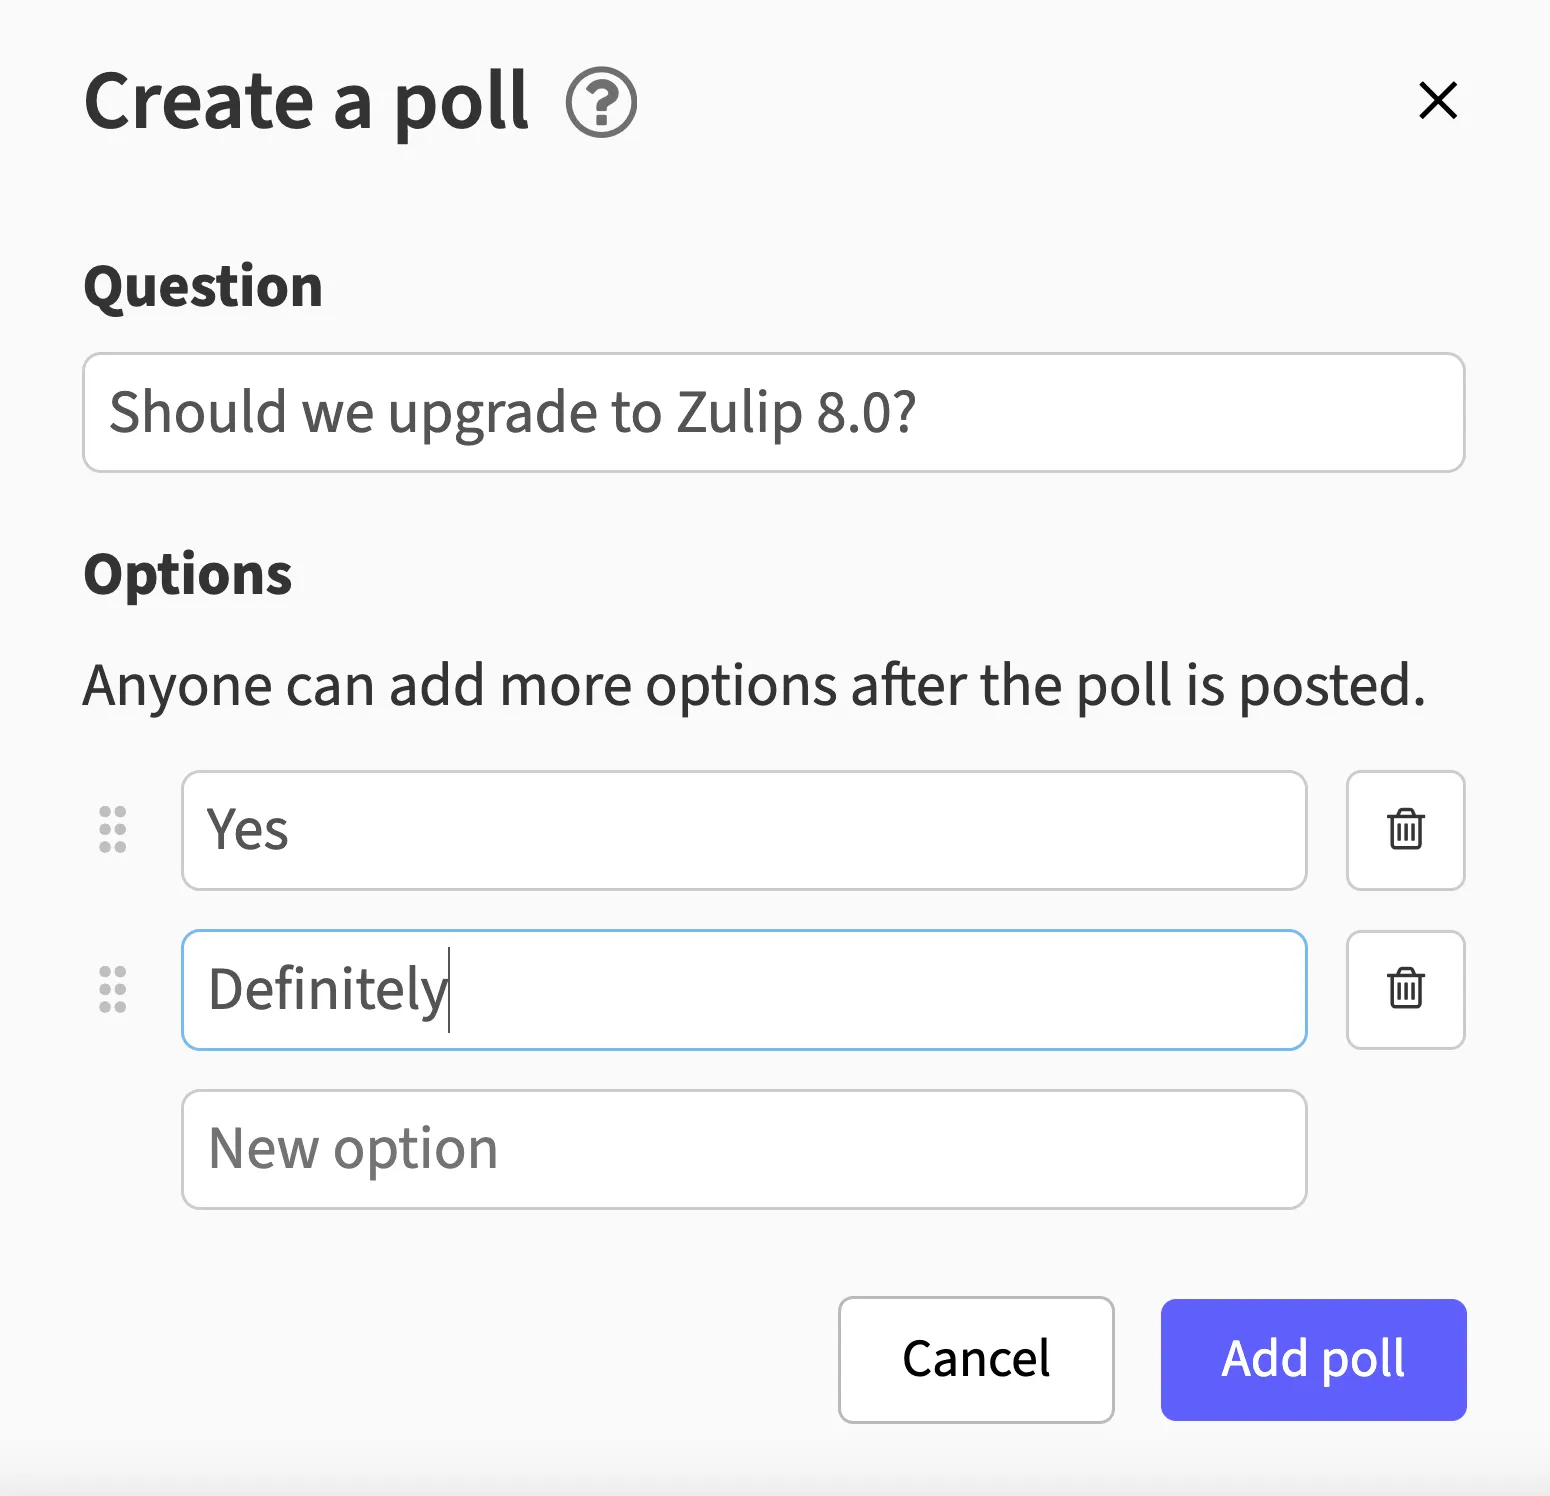Screen dimensions: 1550x1496
Task: Click the 'Yes' text in first option
Action: point(247,830)
